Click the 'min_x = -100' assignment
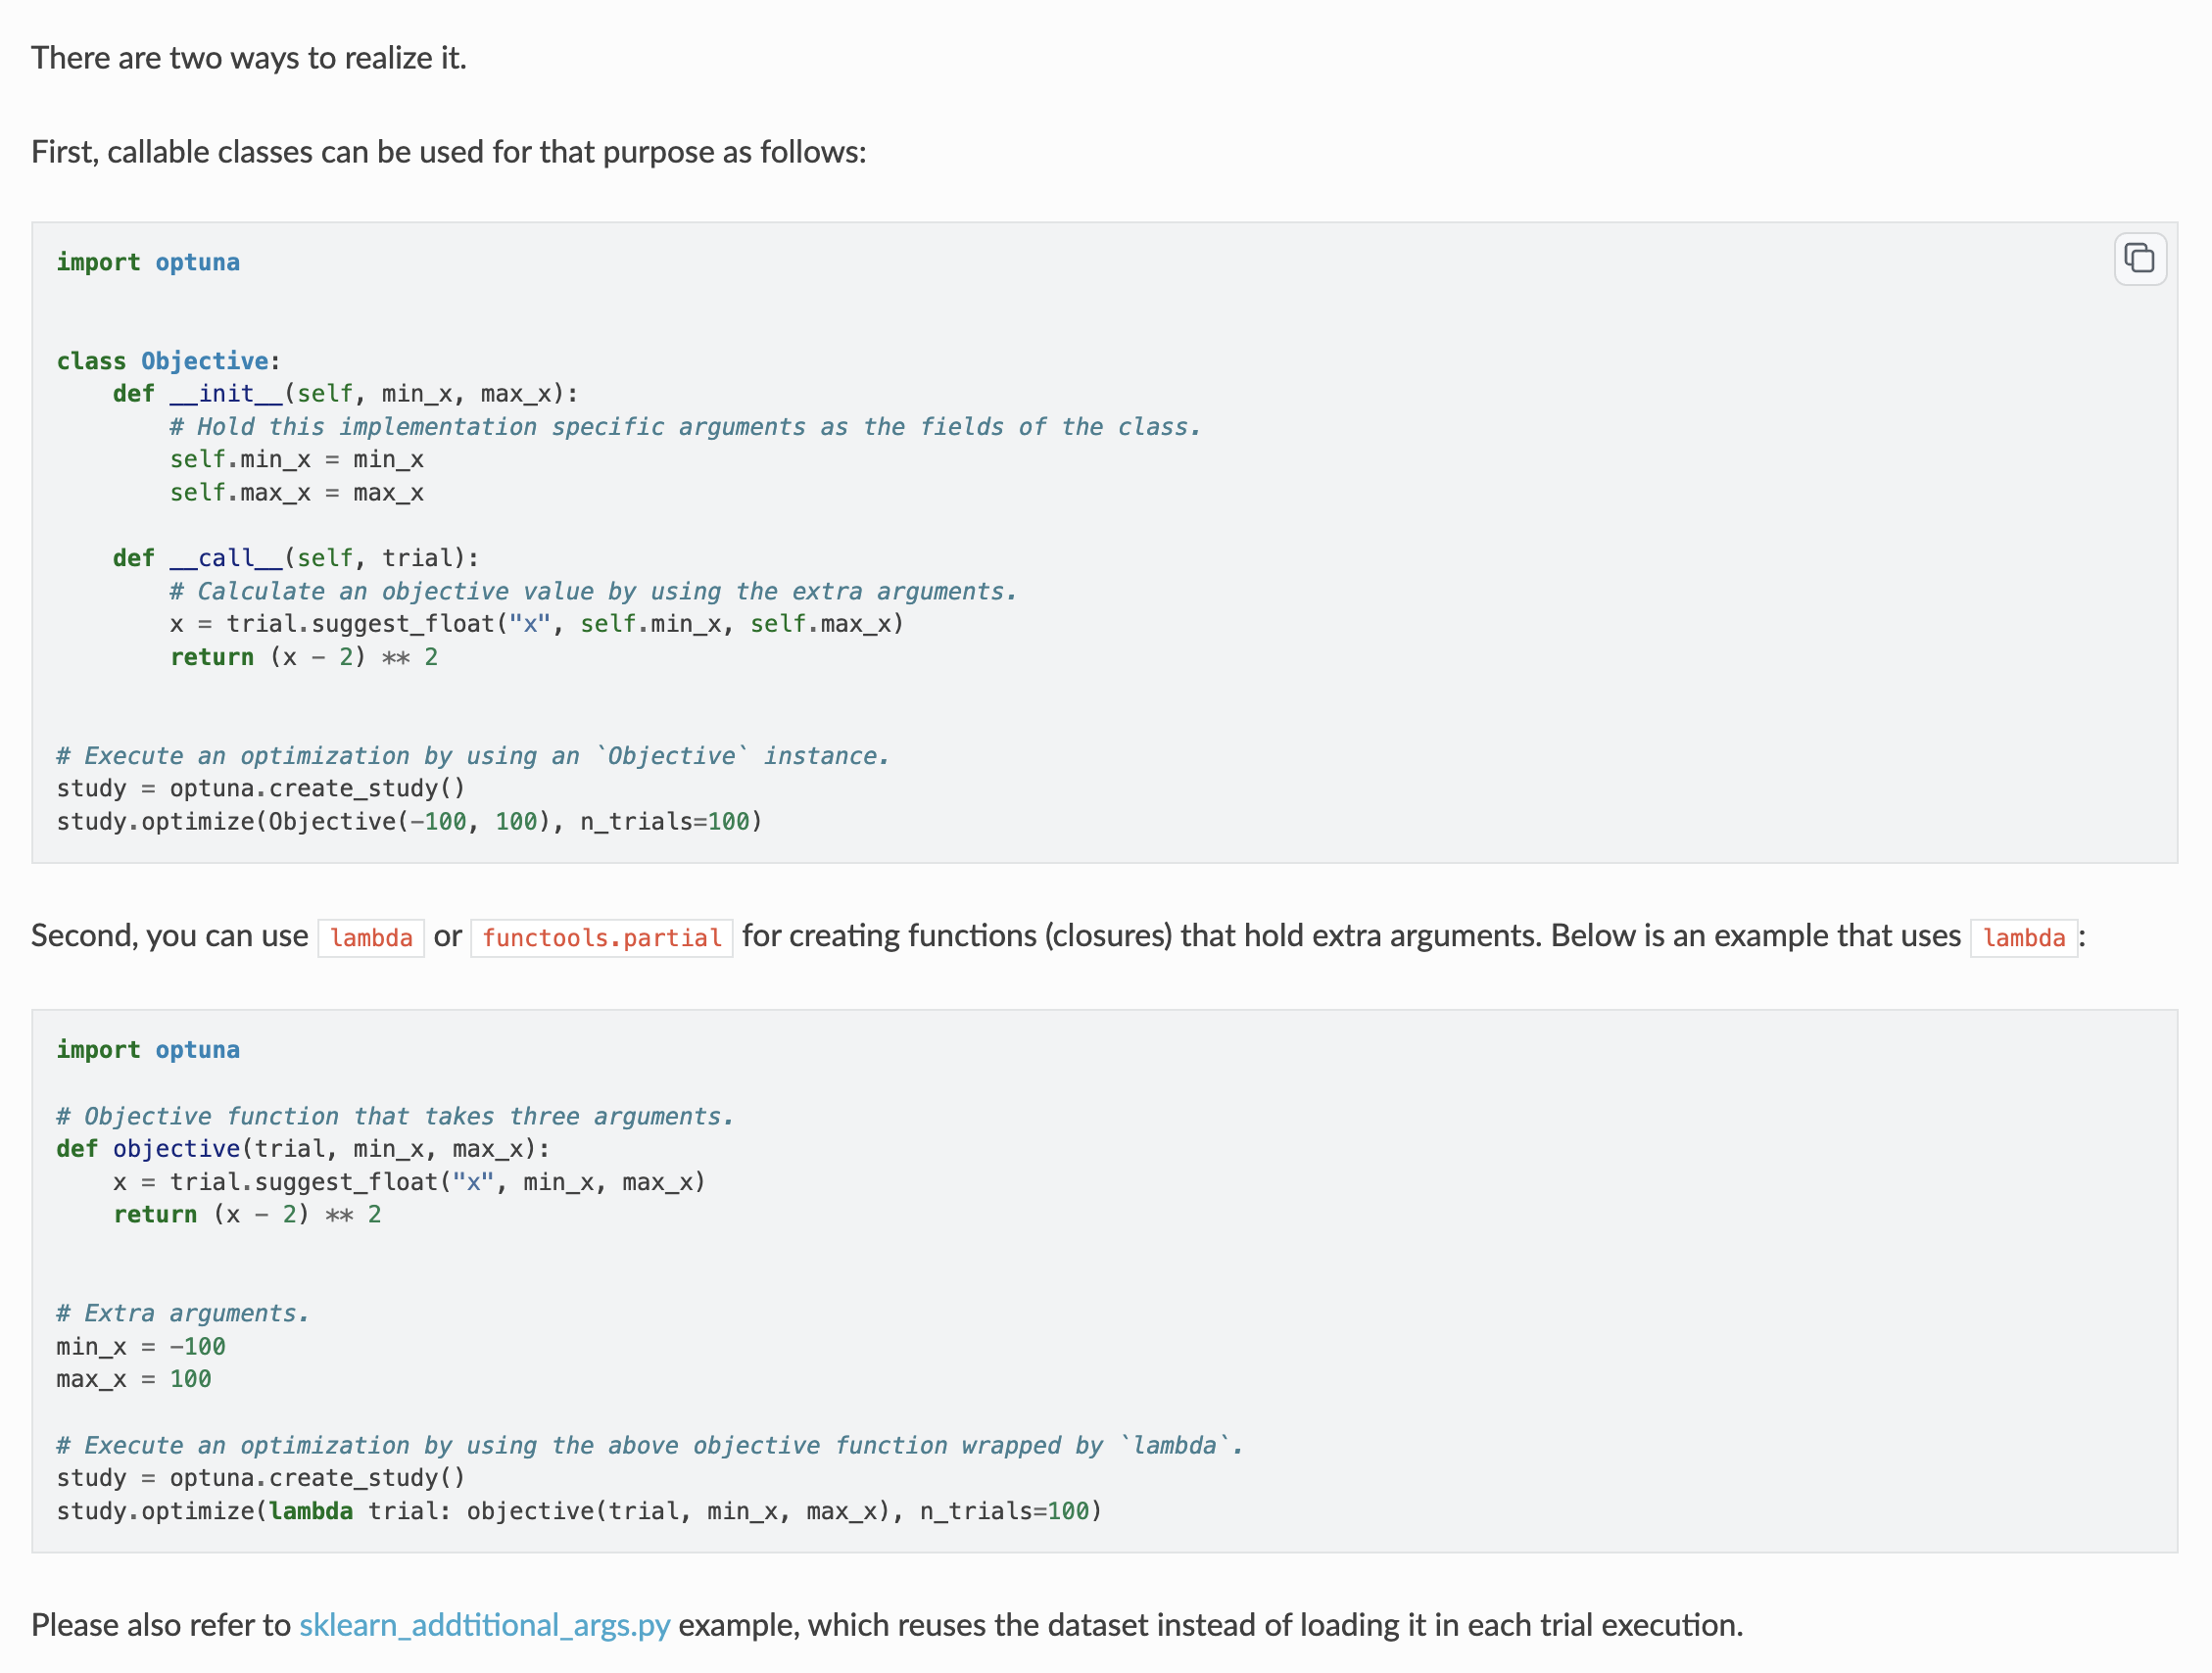2212x1673 pixels. [141, 1347]
